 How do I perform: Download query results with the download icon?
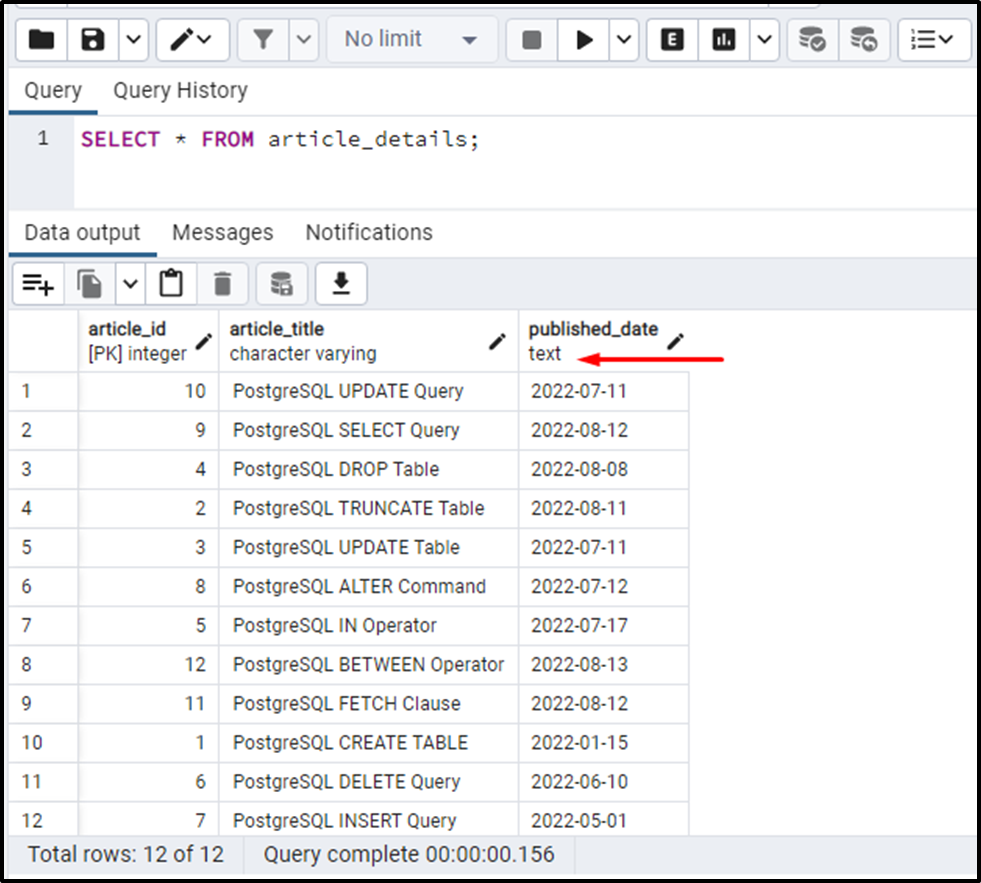point(340,283)
